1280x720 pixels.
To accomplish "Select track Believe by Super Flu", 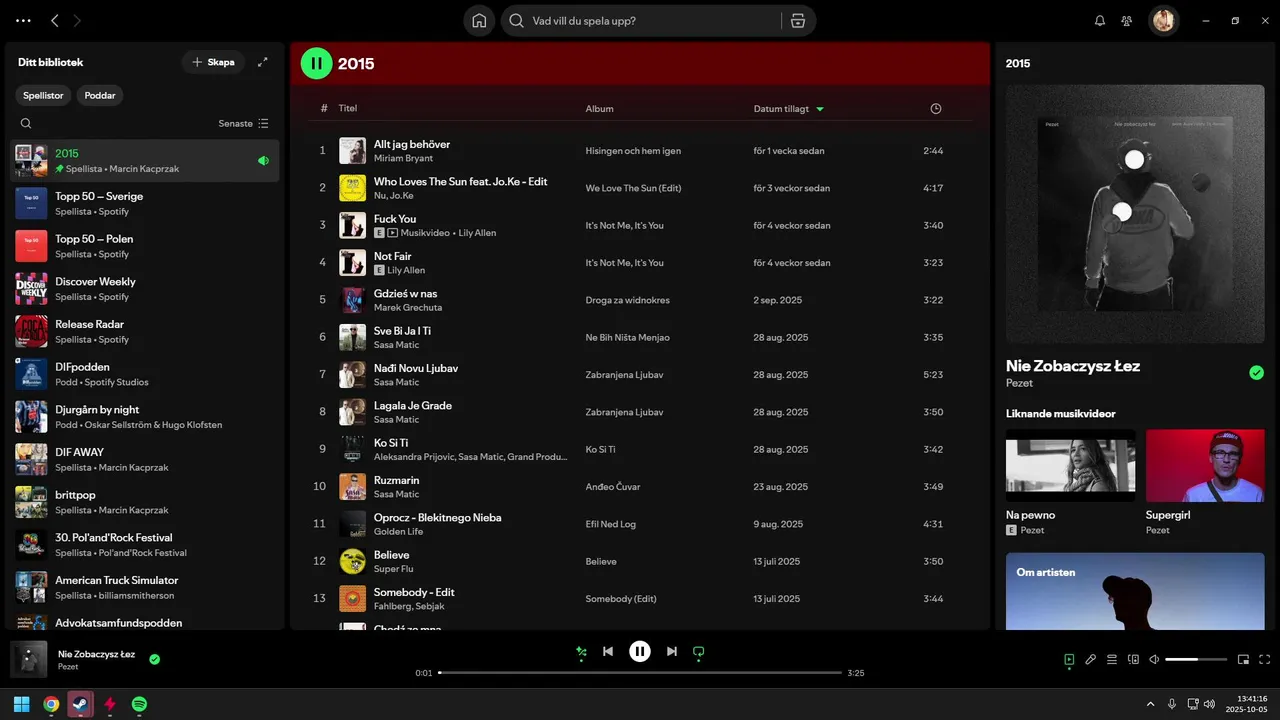I will point(640,561).
